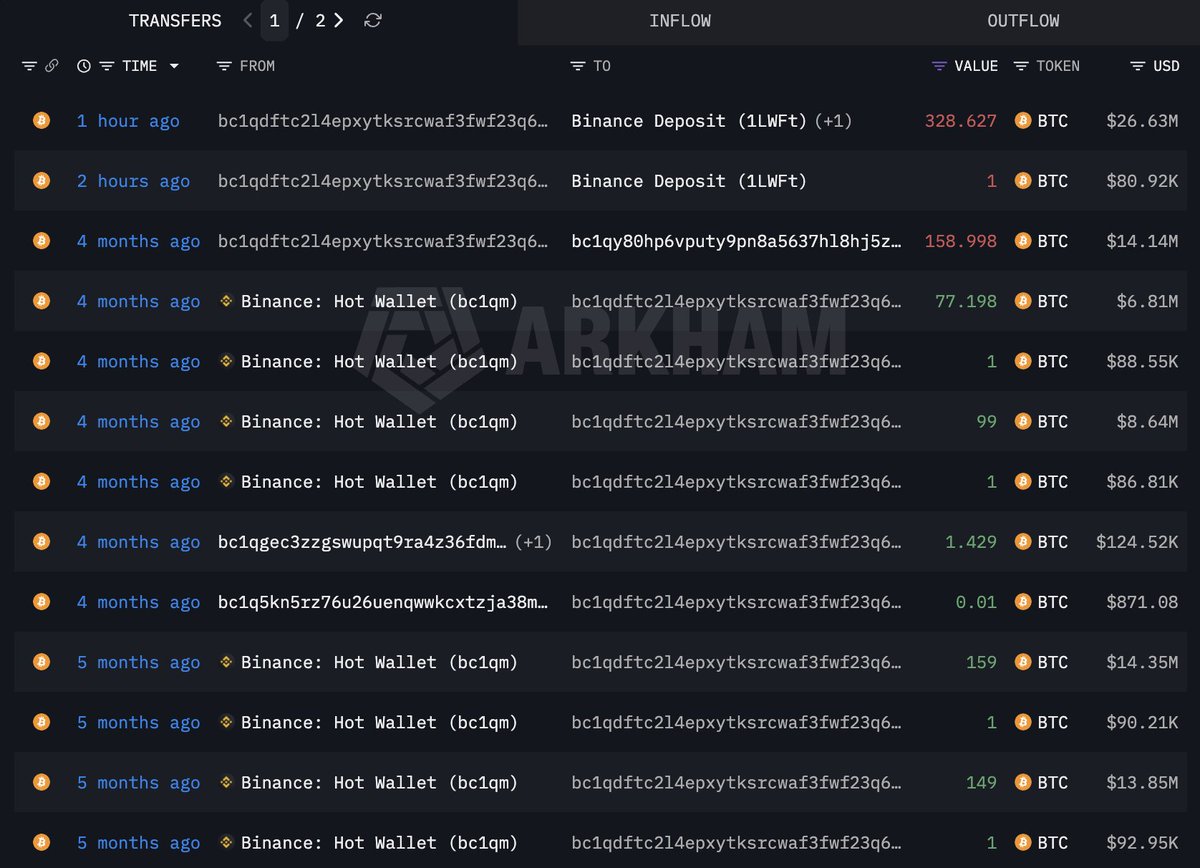Open Binance Deposit (1LWFt) with +1 tag
Screen dimensions: 1200x868
pos(689,121)
